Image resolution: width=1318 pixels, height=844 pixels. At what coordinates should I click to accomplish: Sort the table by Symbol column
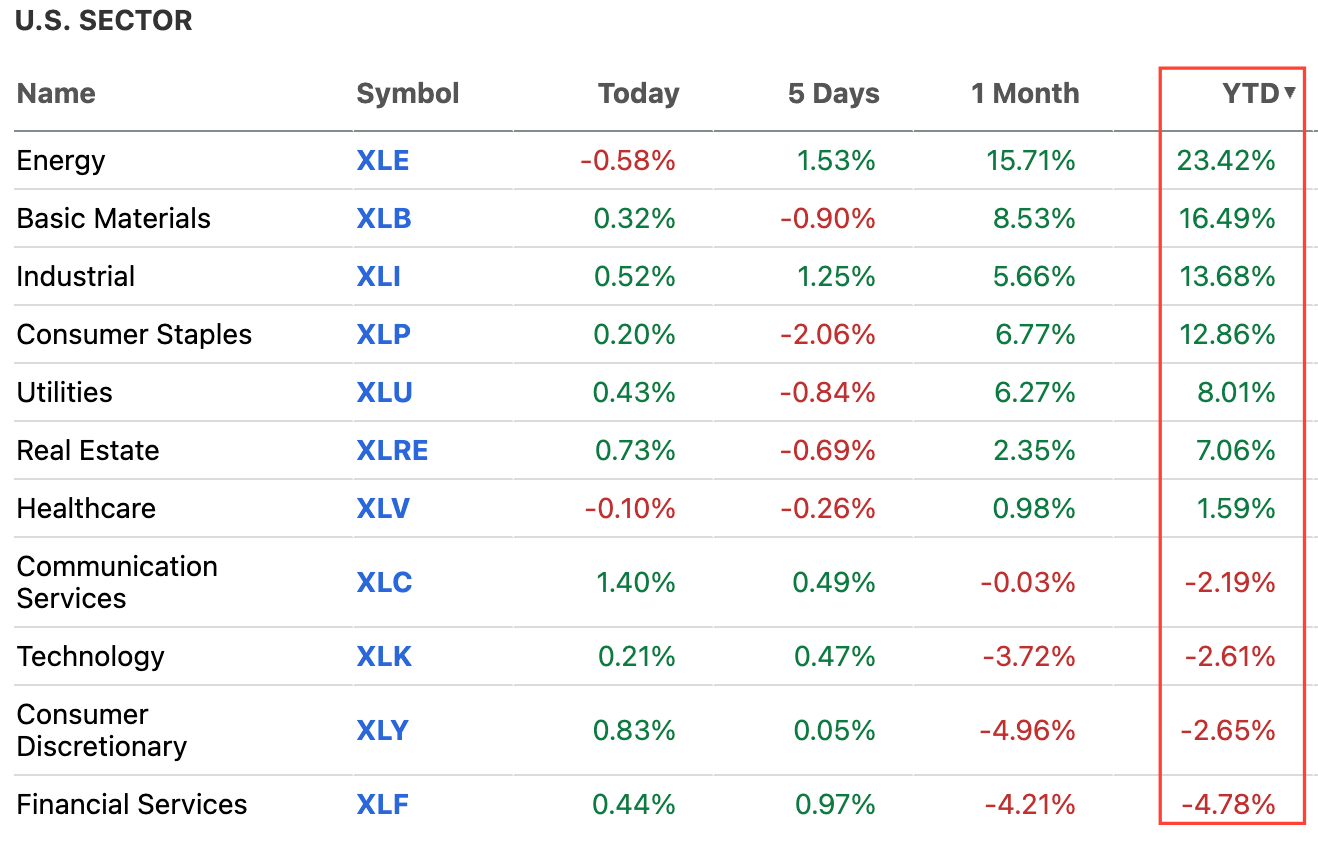click(x=407, y=94)
